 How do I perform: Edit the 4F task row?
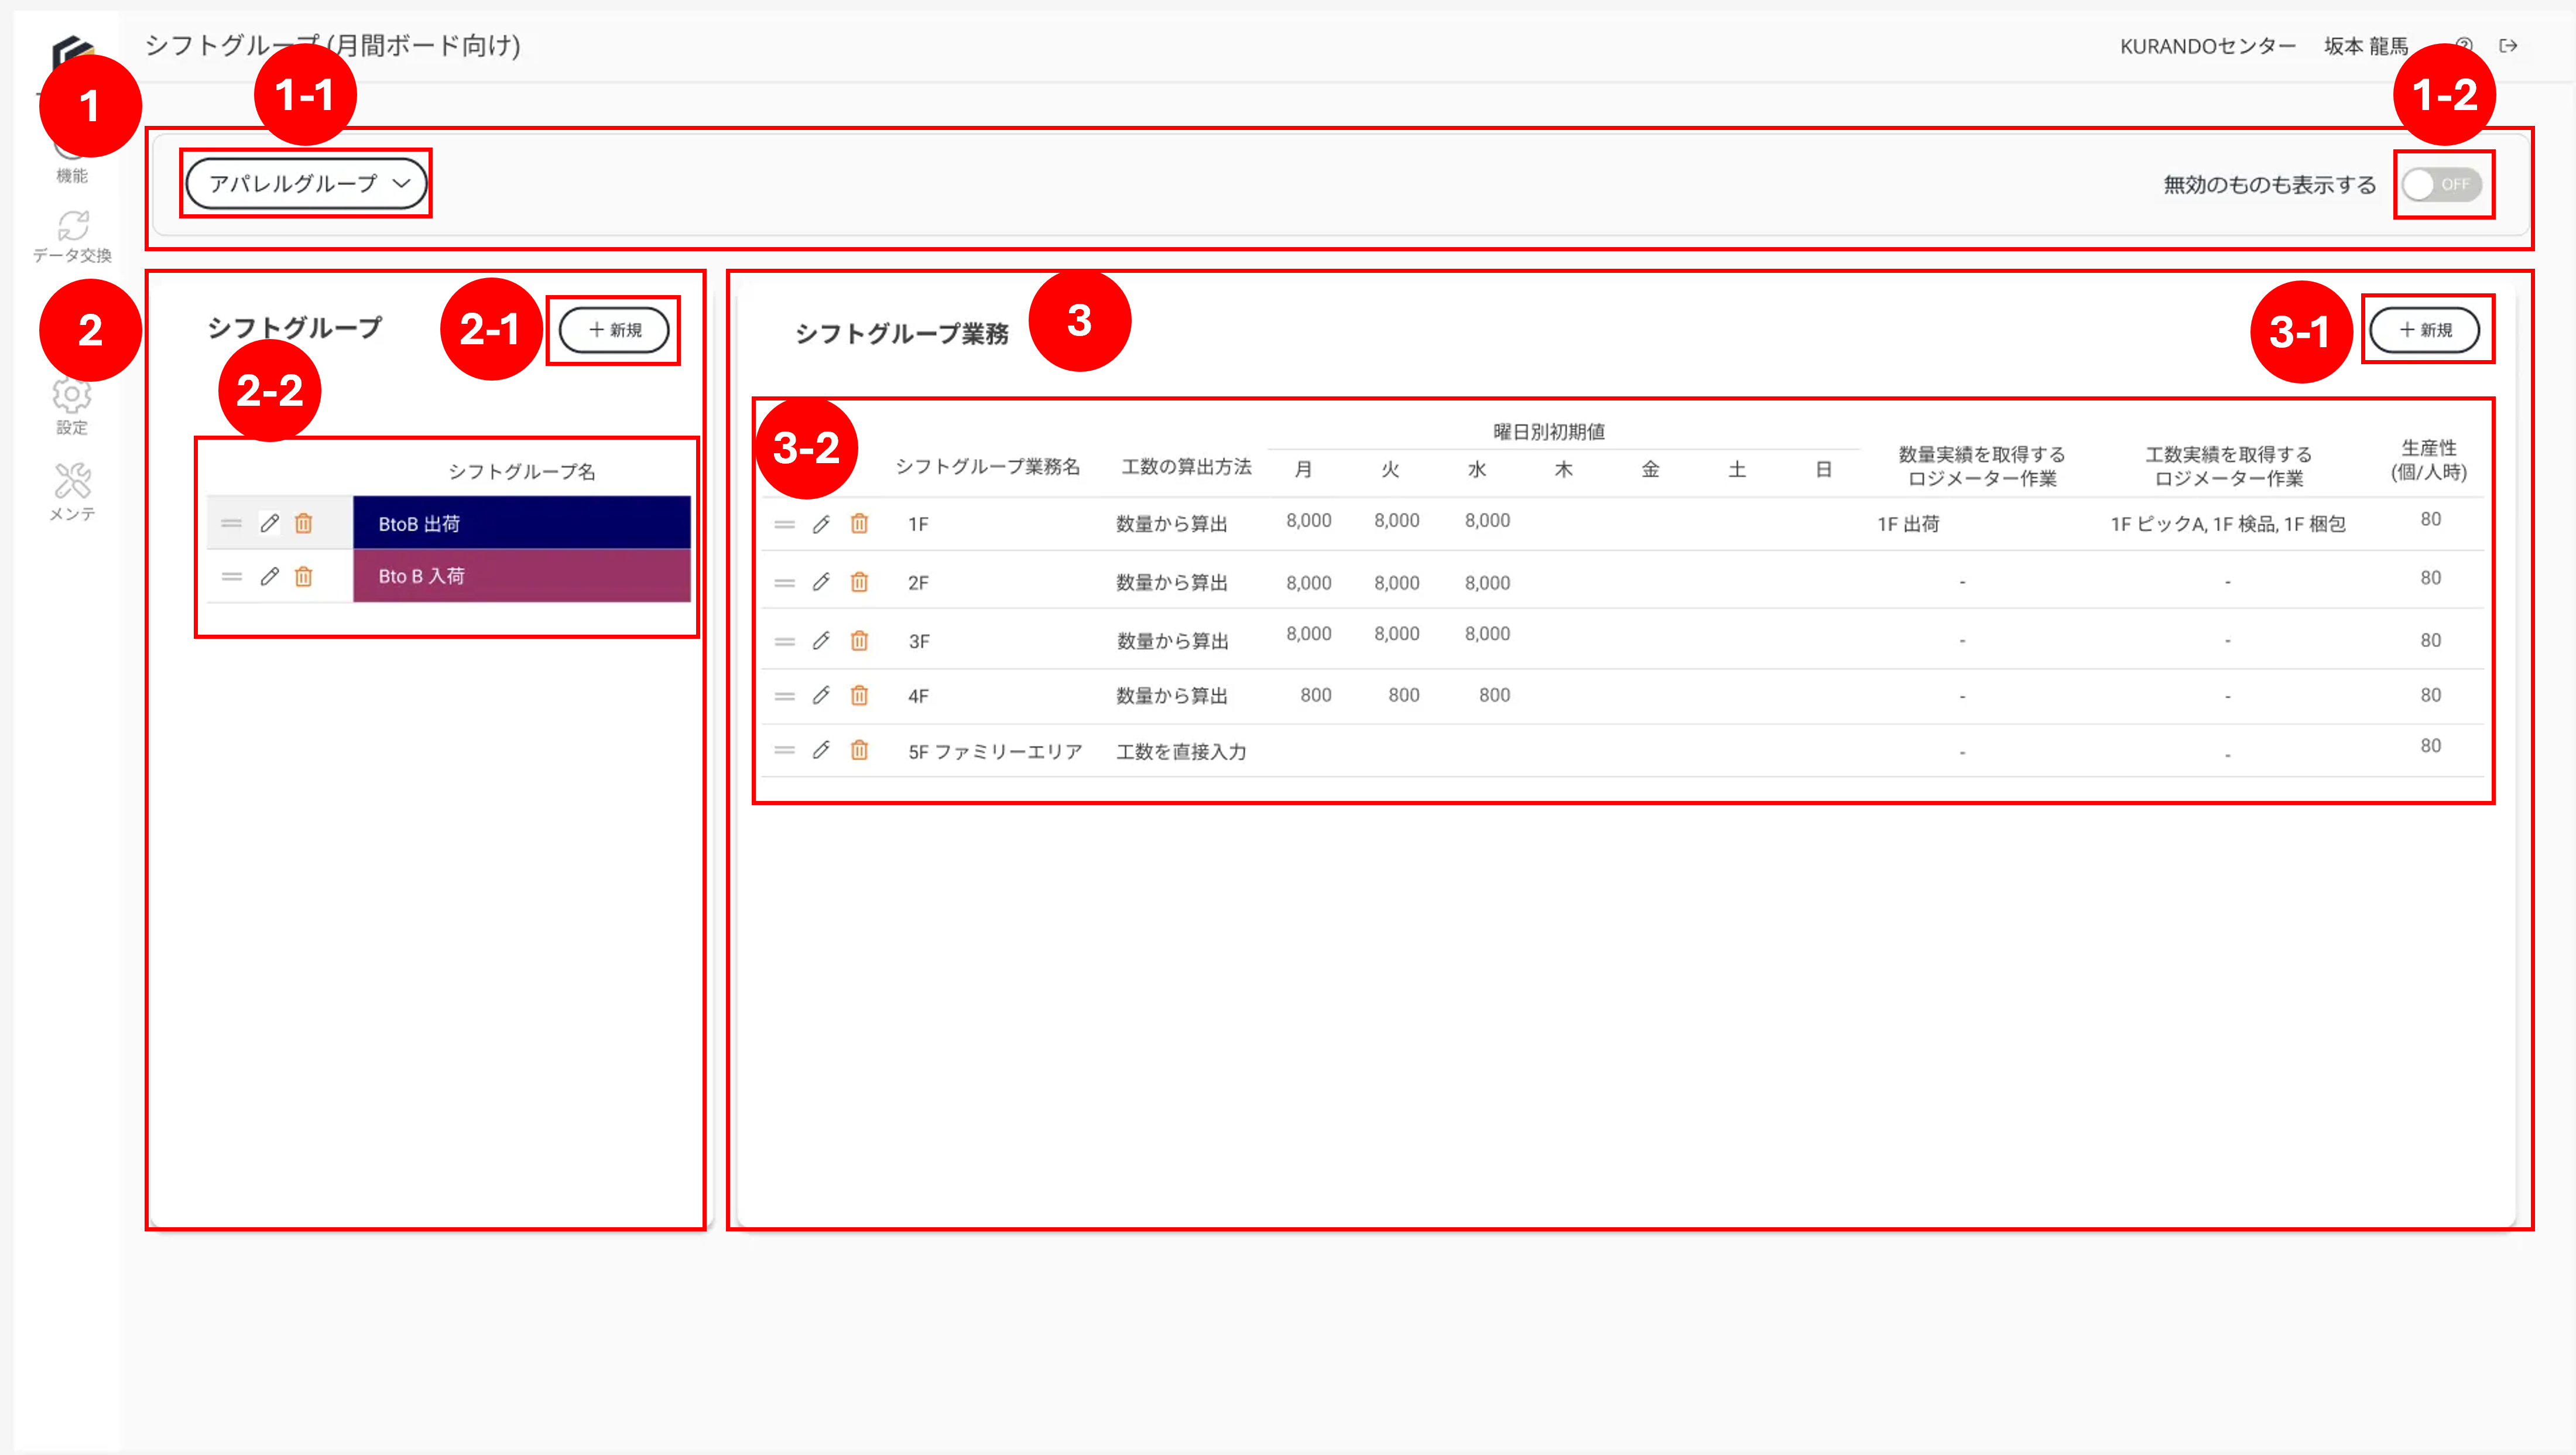tap(821, 695)
